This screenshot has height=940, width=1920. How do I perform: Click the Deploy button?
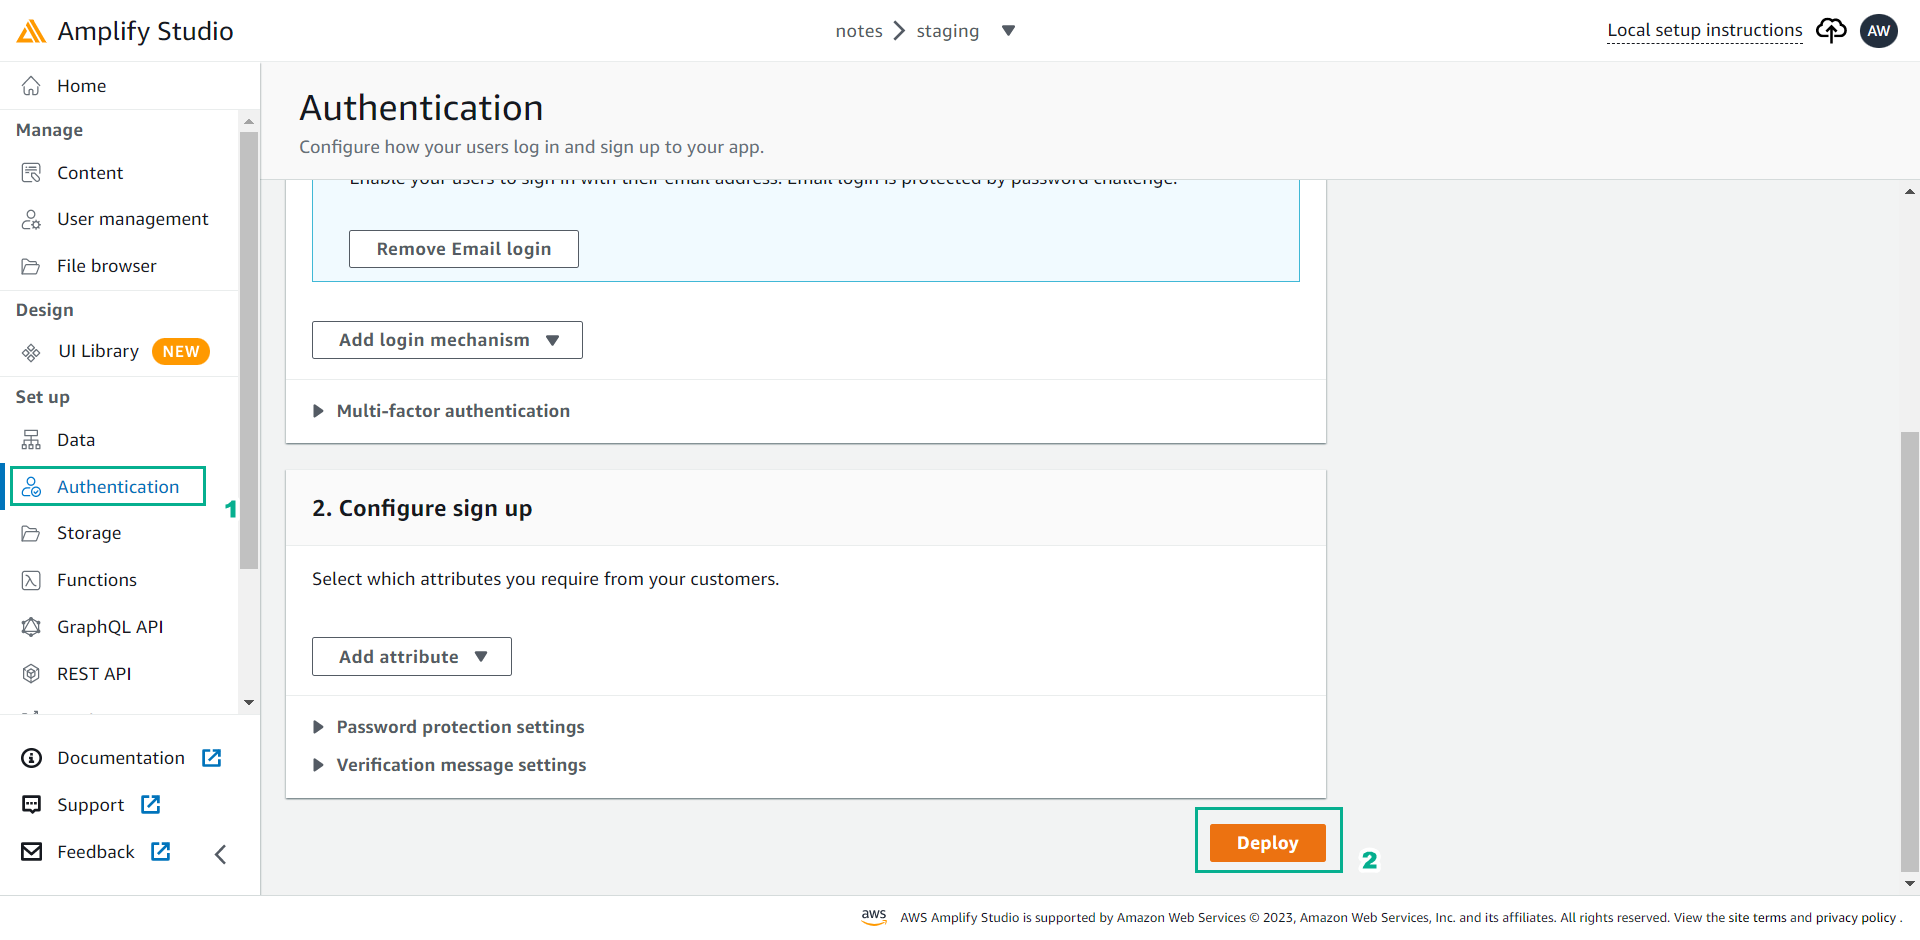pos(1268,843)
